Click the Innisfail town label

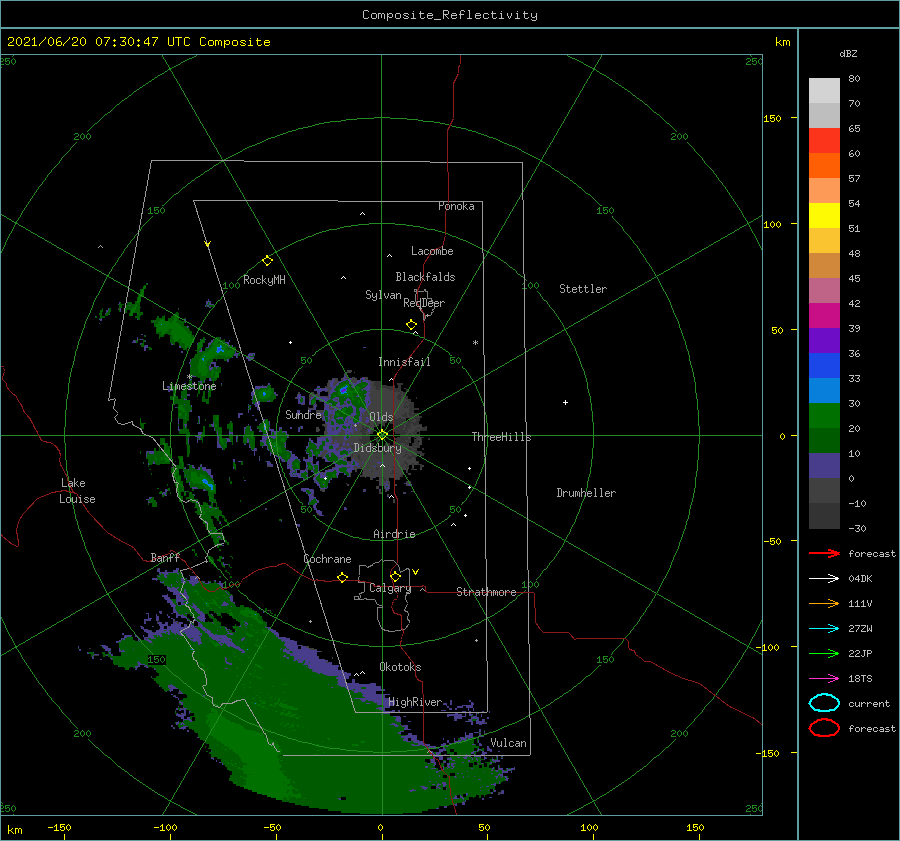tap(404, 362)
